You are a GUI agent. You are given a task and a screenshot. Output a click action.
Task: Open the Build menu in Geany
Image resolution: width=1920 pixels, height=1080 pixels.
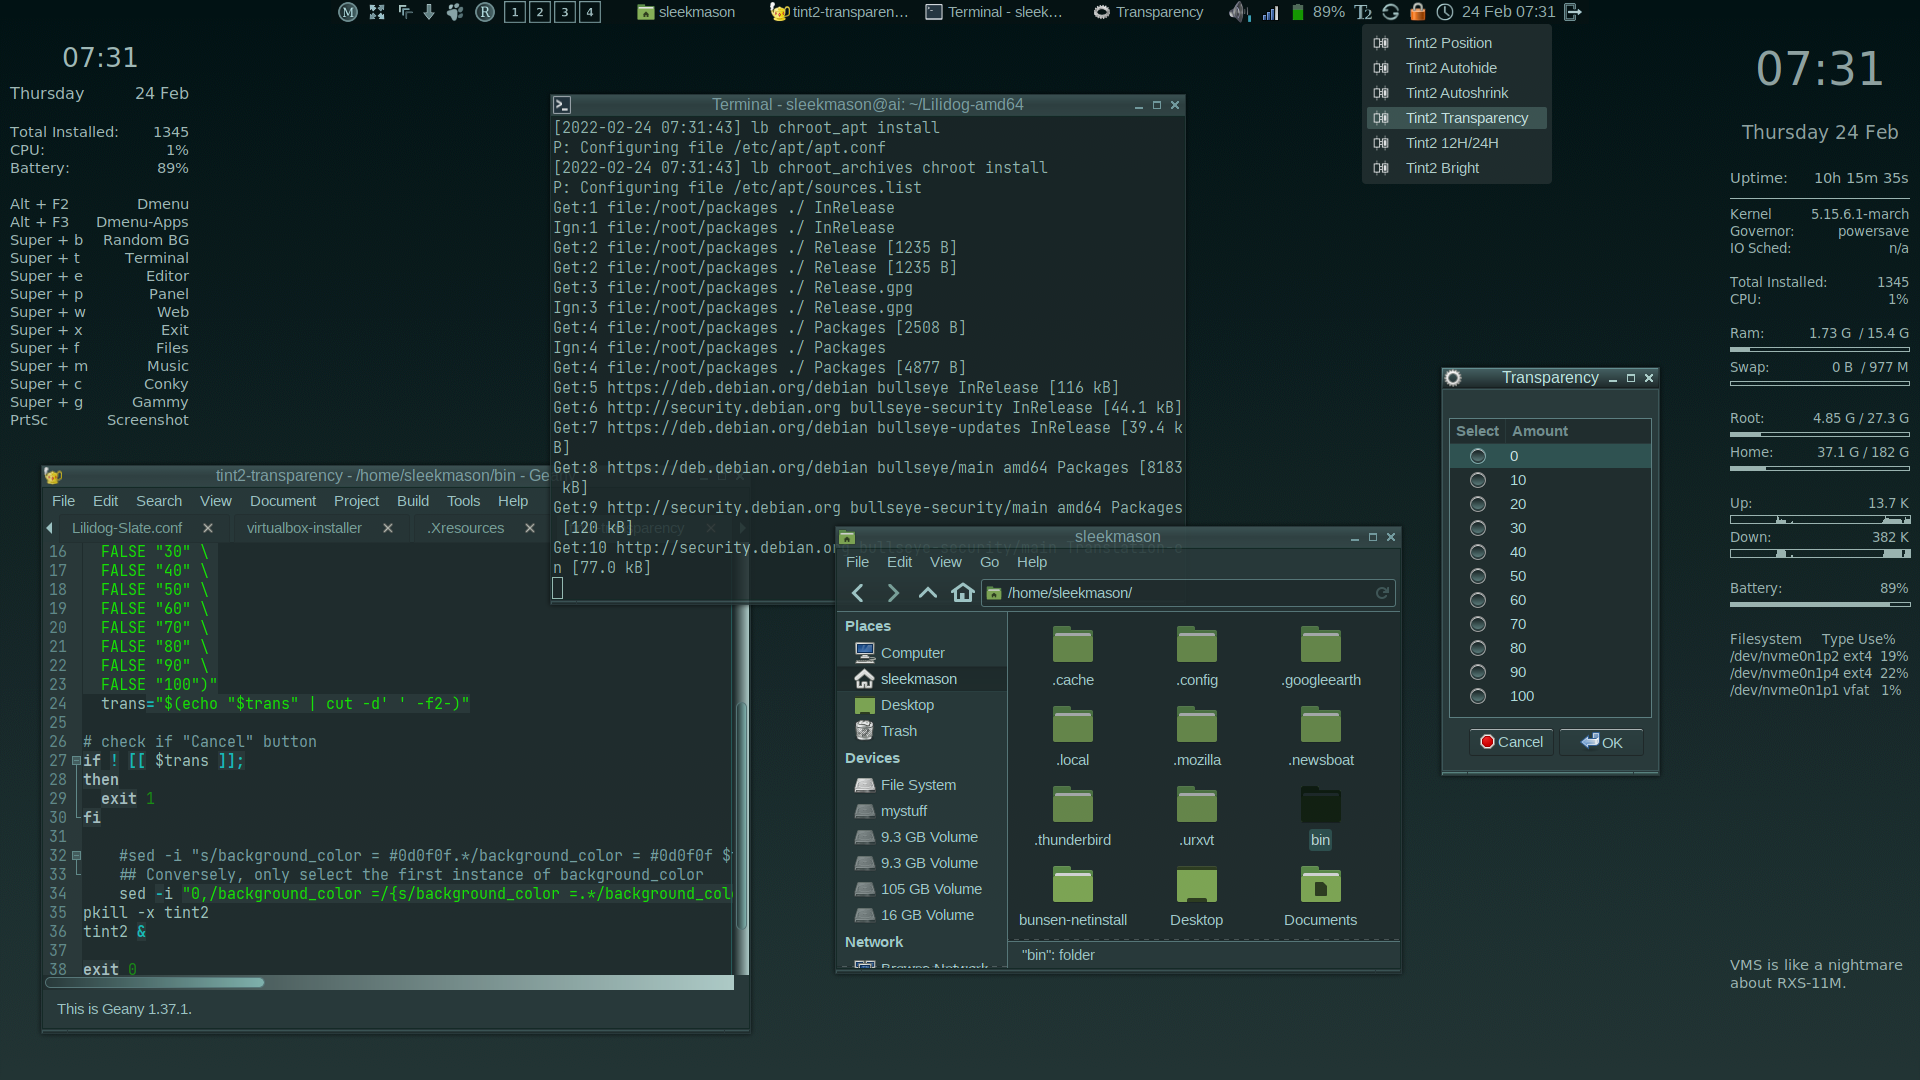412,501
